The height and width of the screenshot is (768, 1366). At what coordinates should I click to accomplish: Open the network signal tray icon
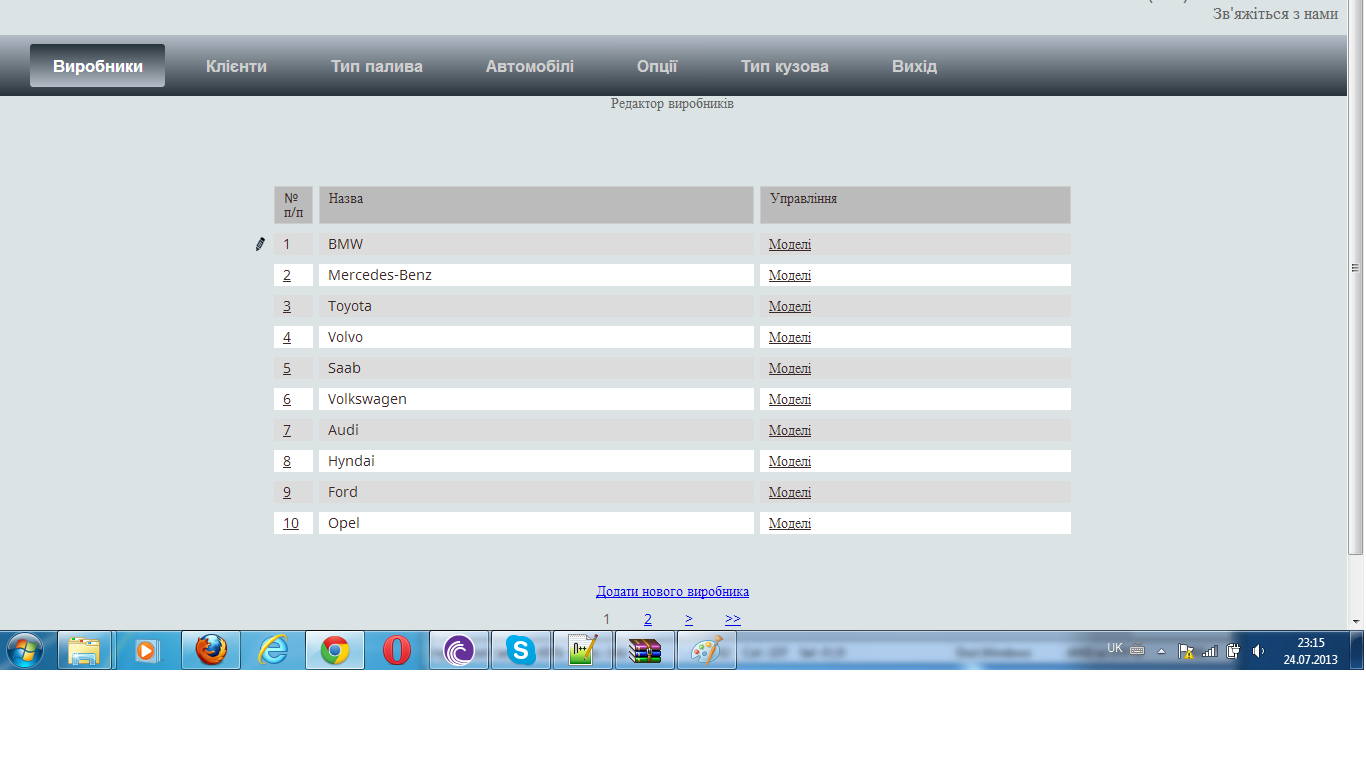[x=1210, y=651]
